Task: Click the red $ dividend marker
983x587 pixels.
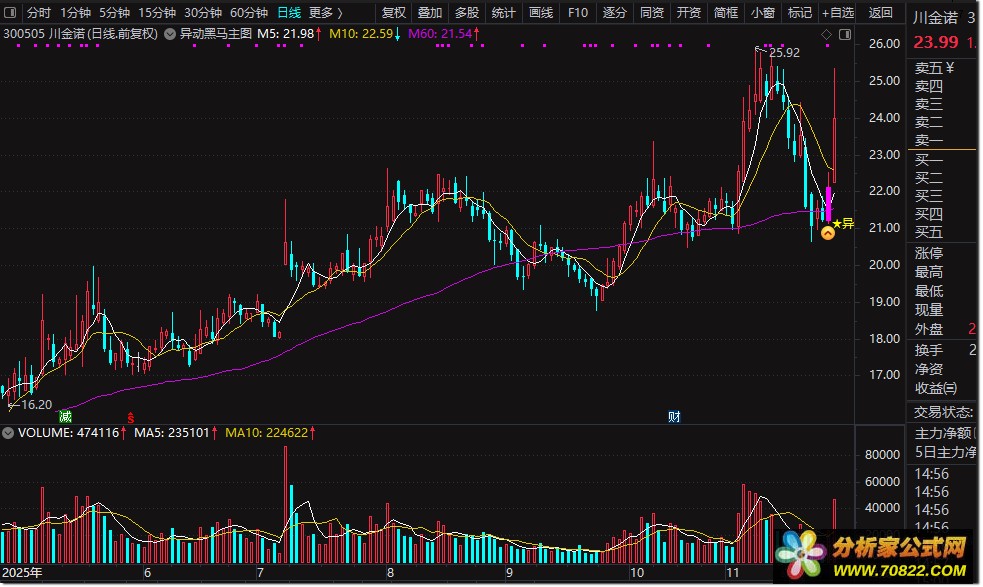Action: click(130, 417)
